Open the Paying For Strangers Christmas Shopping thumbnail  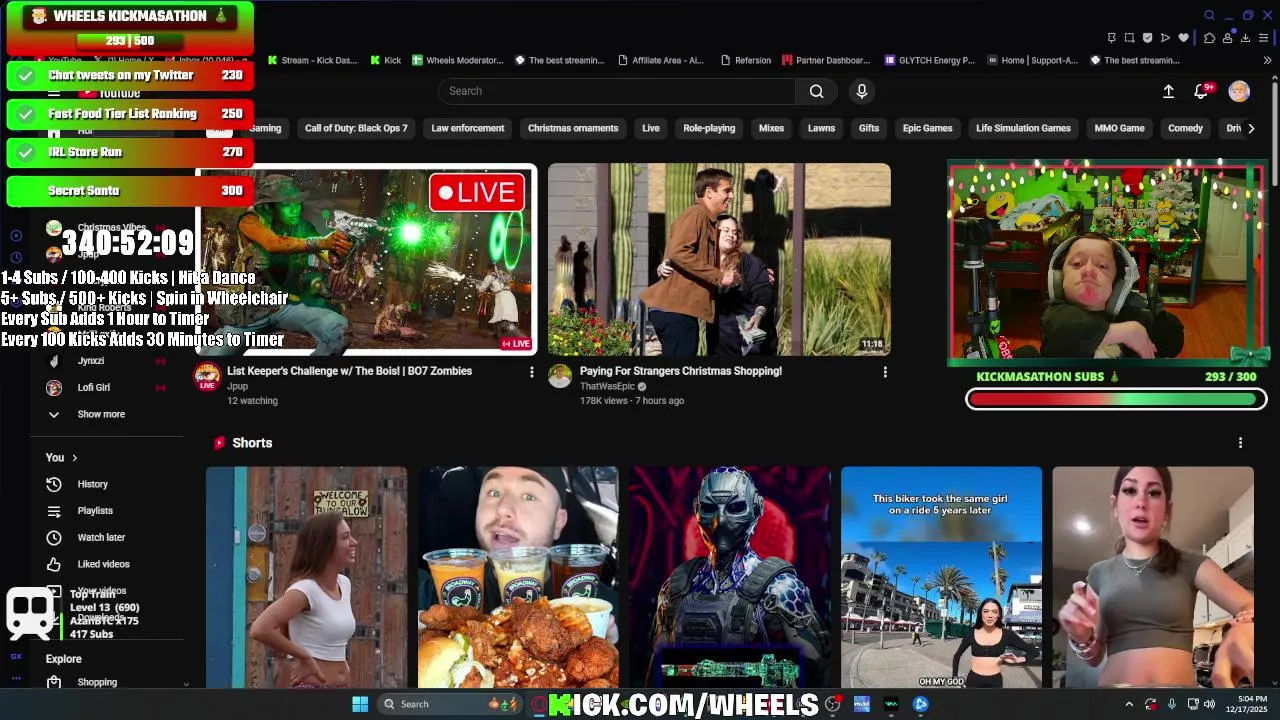pyautogui.click(x=719, y=260)
